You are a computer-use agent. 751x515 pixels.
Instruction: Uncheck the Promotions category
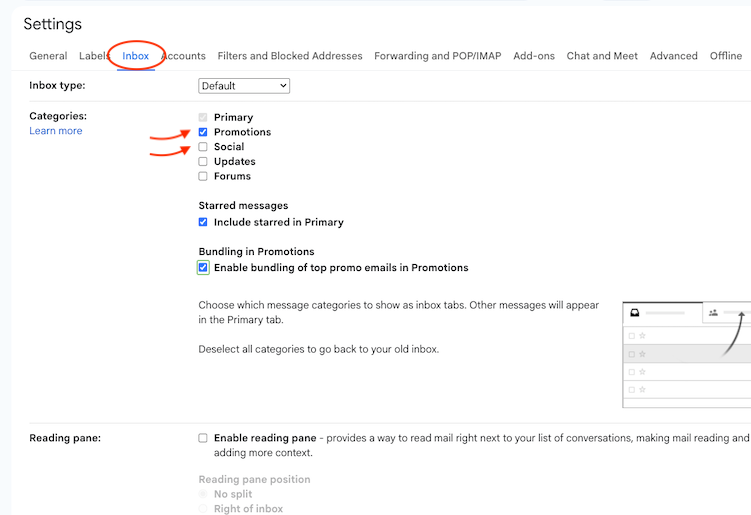[x=203, y=132]
